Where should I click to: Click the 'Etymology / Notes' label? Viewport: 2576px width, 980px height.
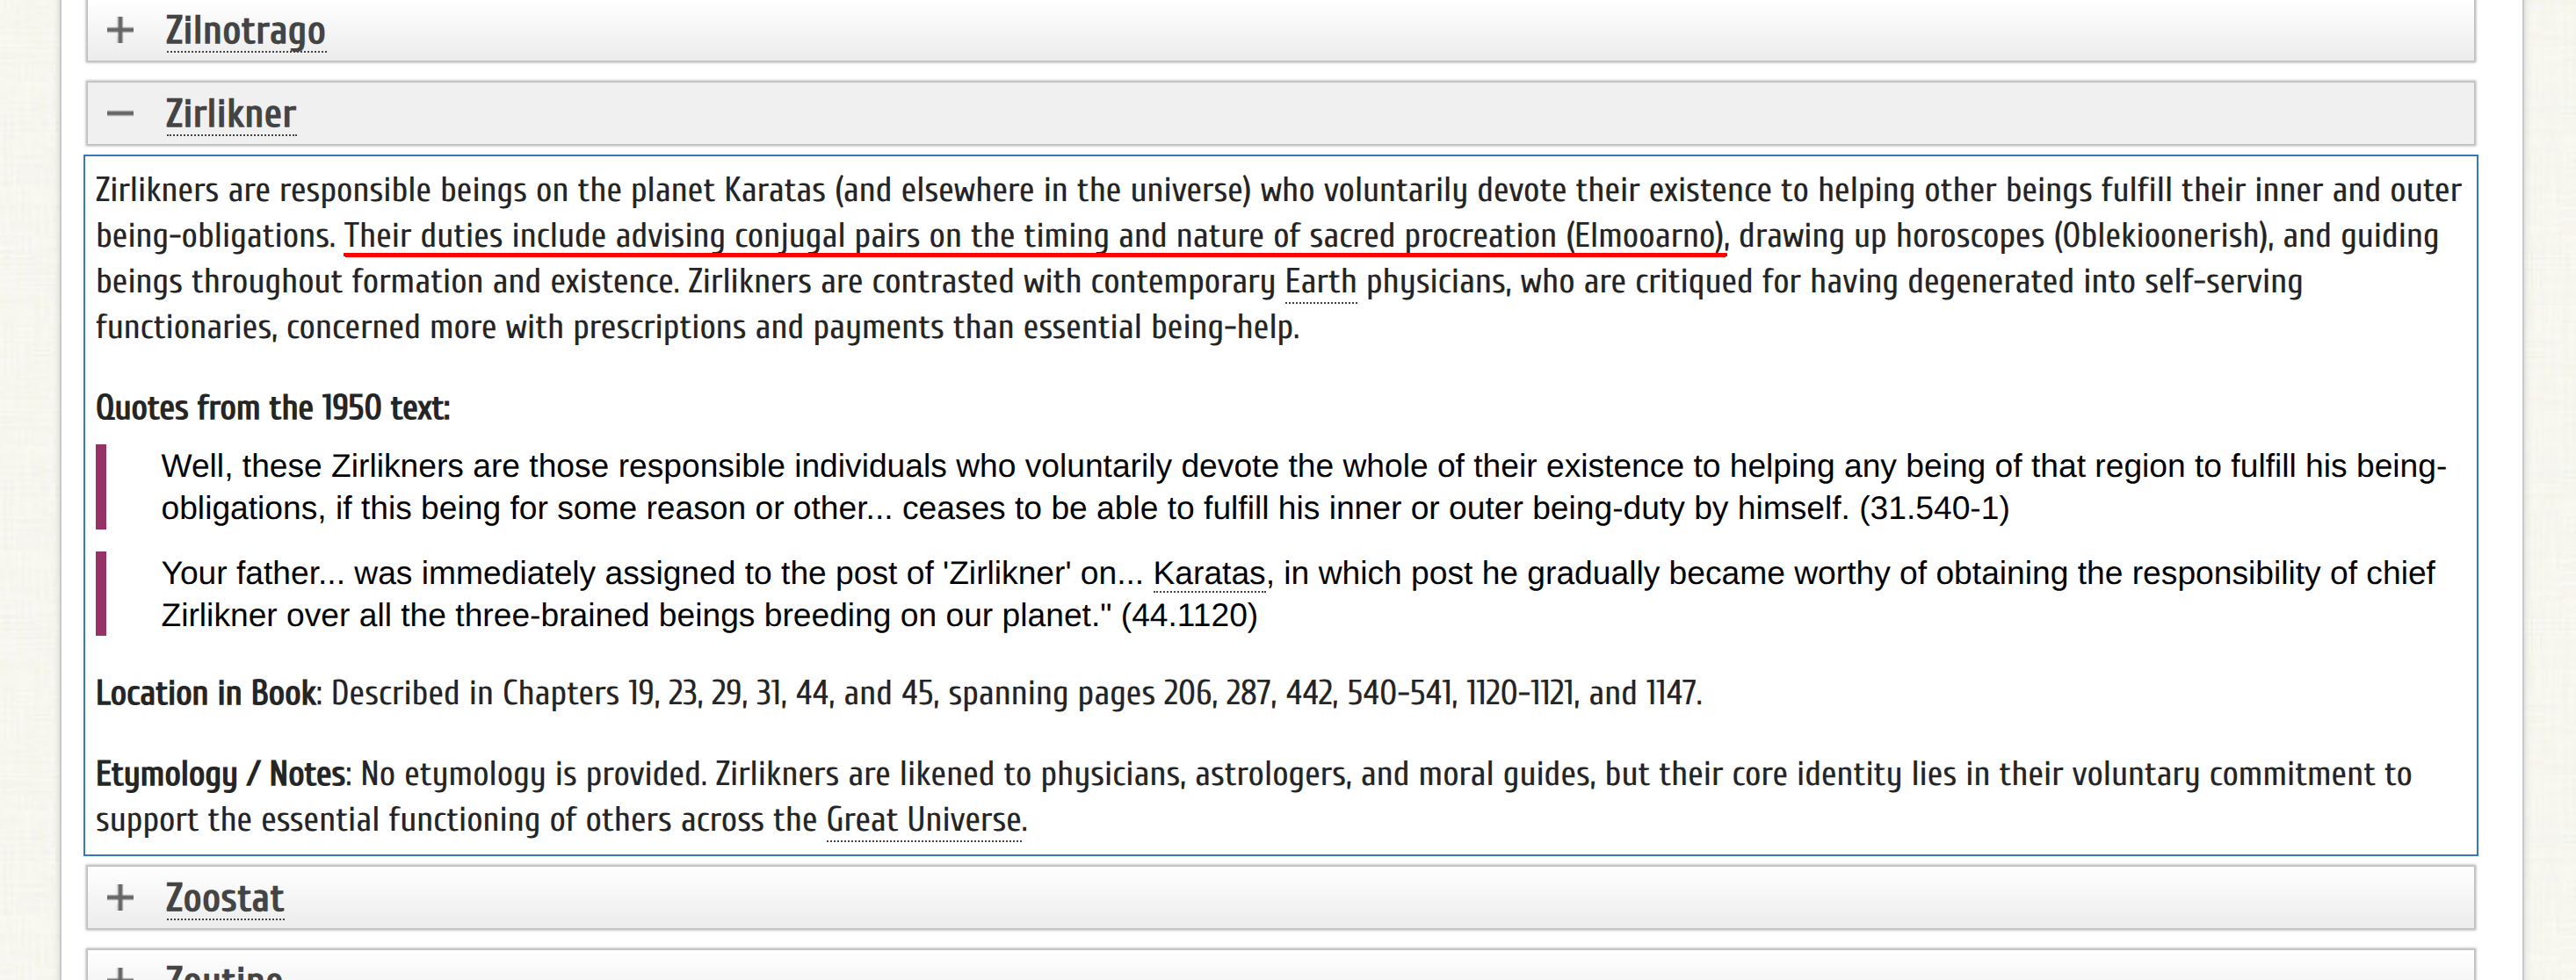(221, 774)
